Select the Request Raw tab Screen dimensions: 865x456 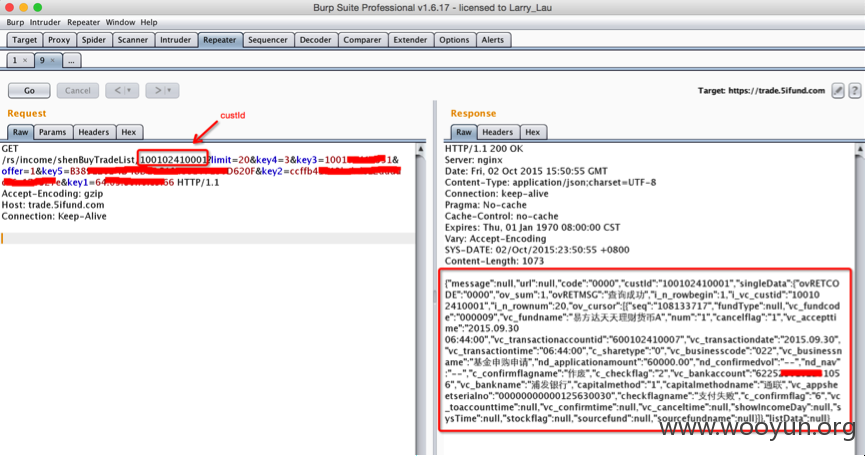coord(20,132)
